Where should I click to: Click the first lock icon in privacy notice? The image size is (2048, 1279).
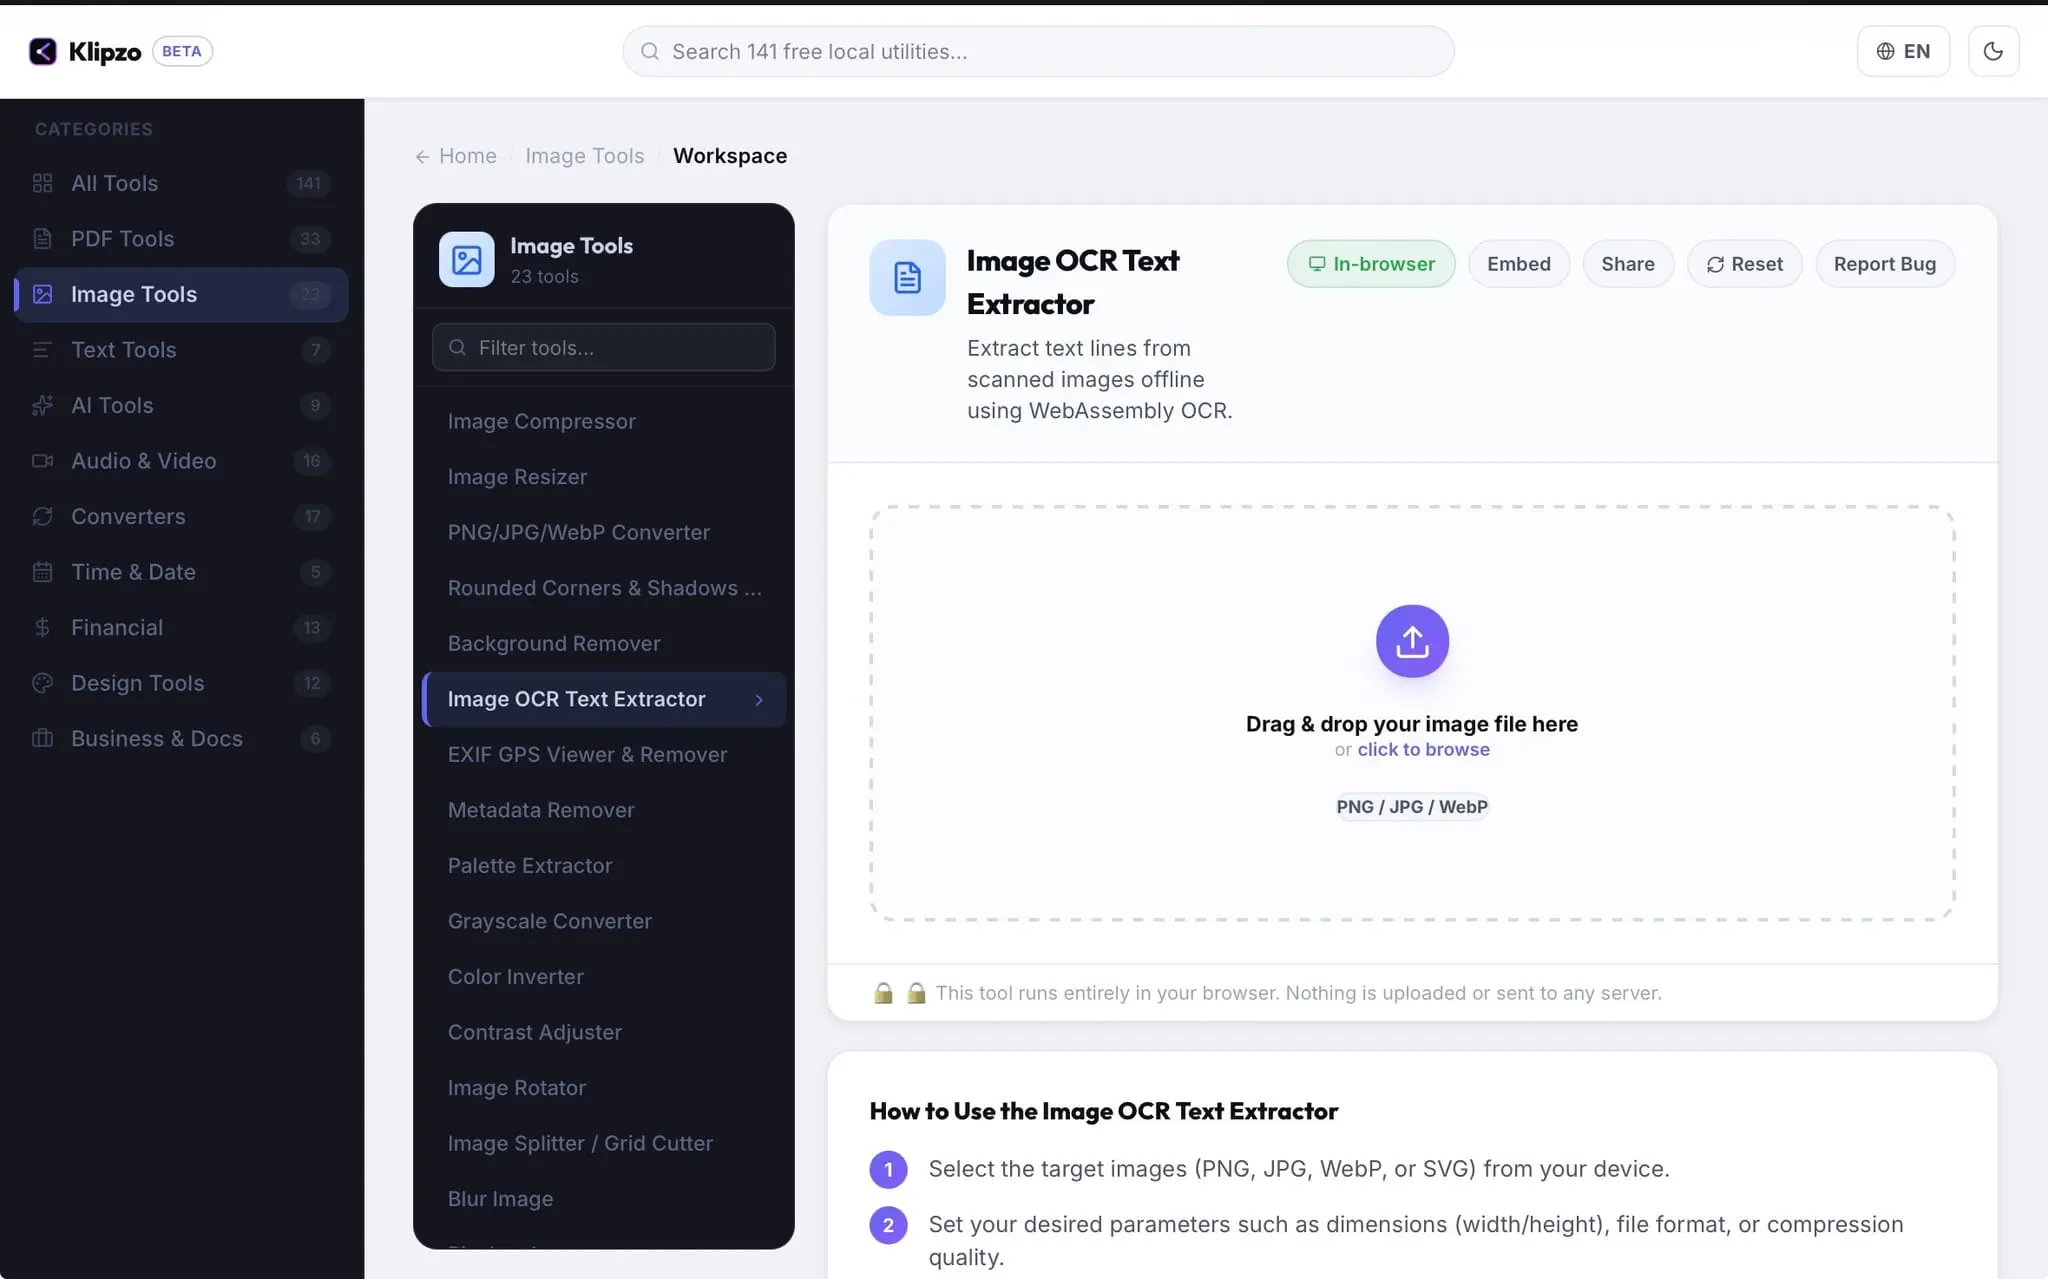coord(883,993)
